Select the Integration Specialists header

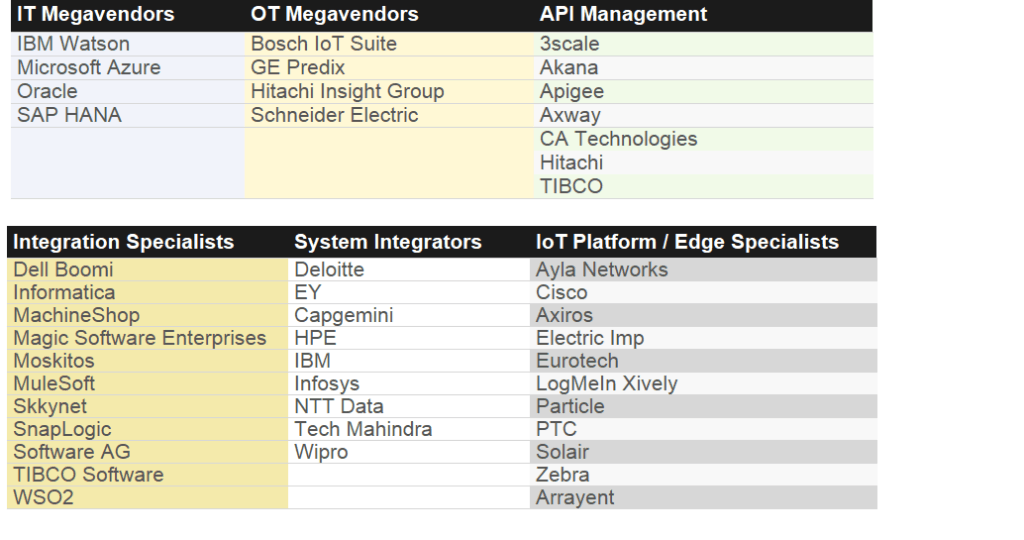[x=123, y=242]
